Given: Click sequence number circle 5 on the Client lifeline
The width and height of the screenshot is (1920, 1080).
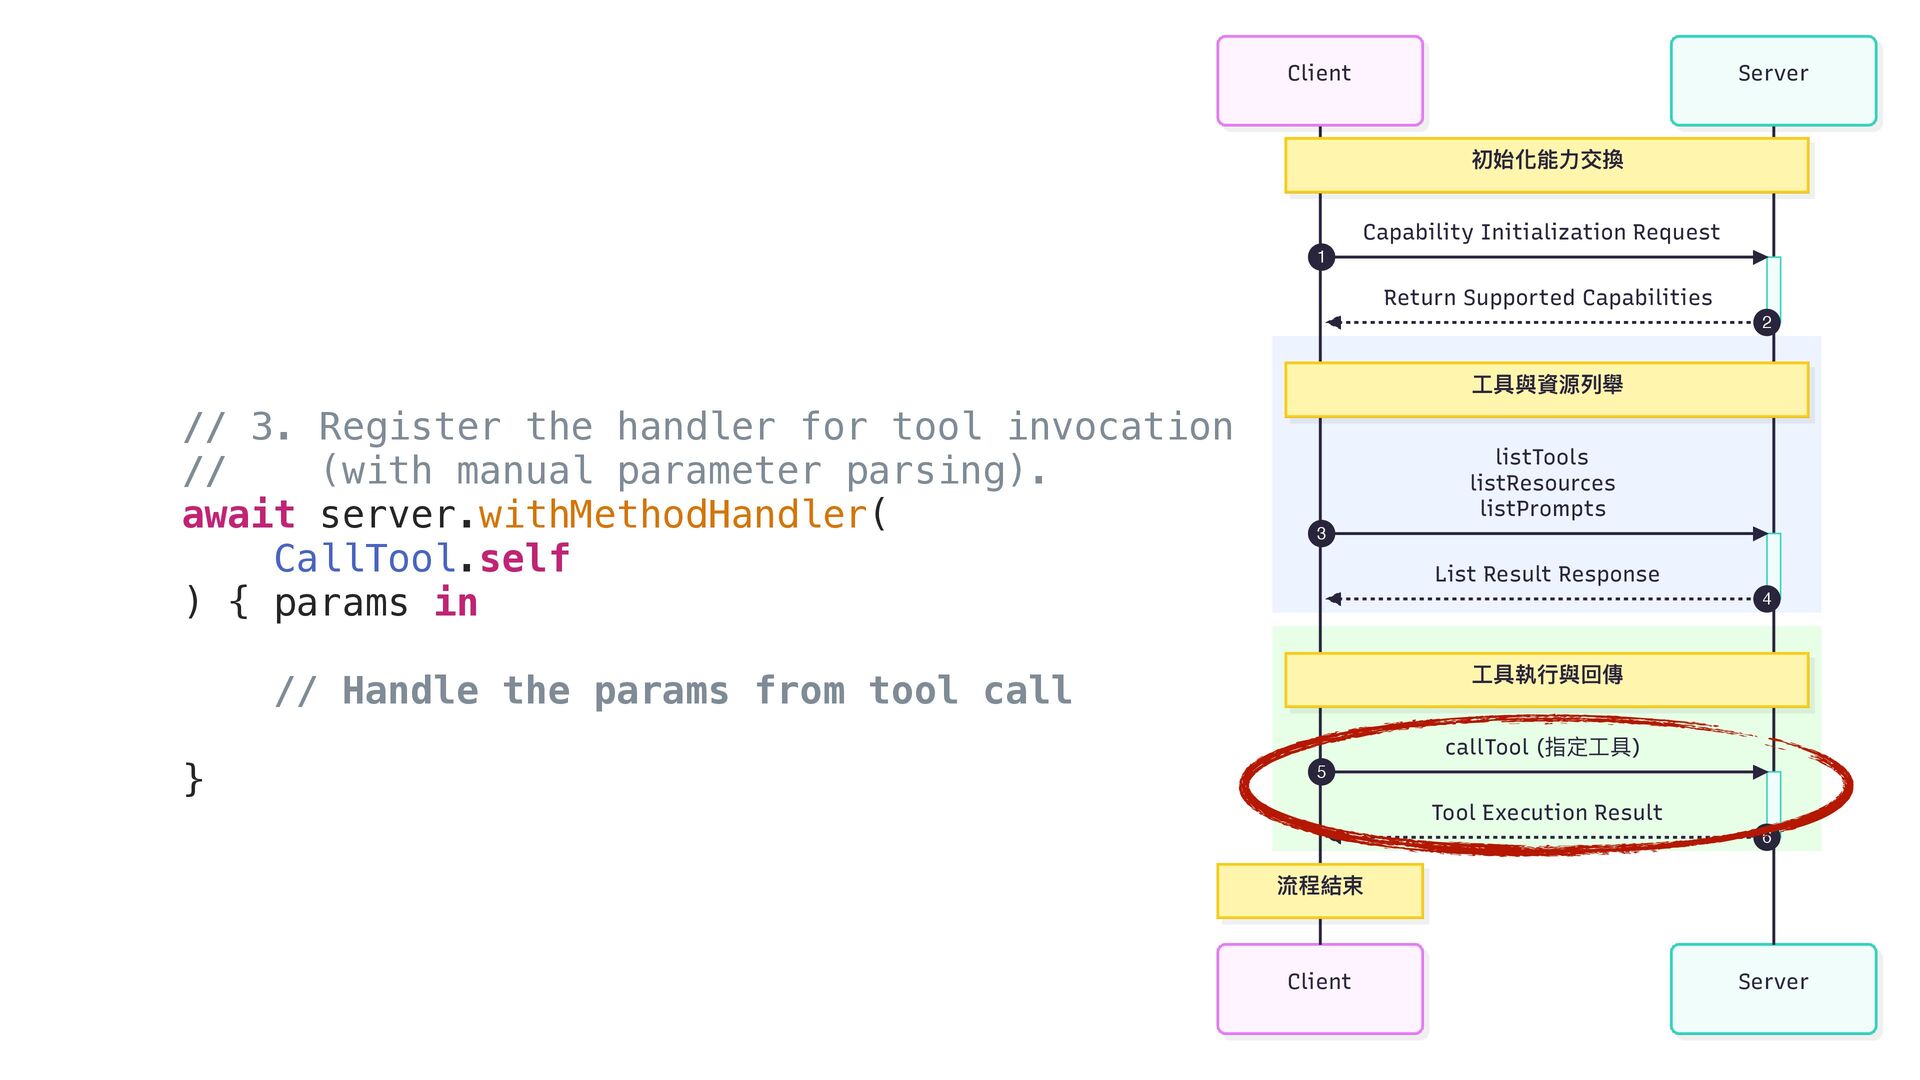Looking at the screenshot, I should click(x=1321, y=772).
